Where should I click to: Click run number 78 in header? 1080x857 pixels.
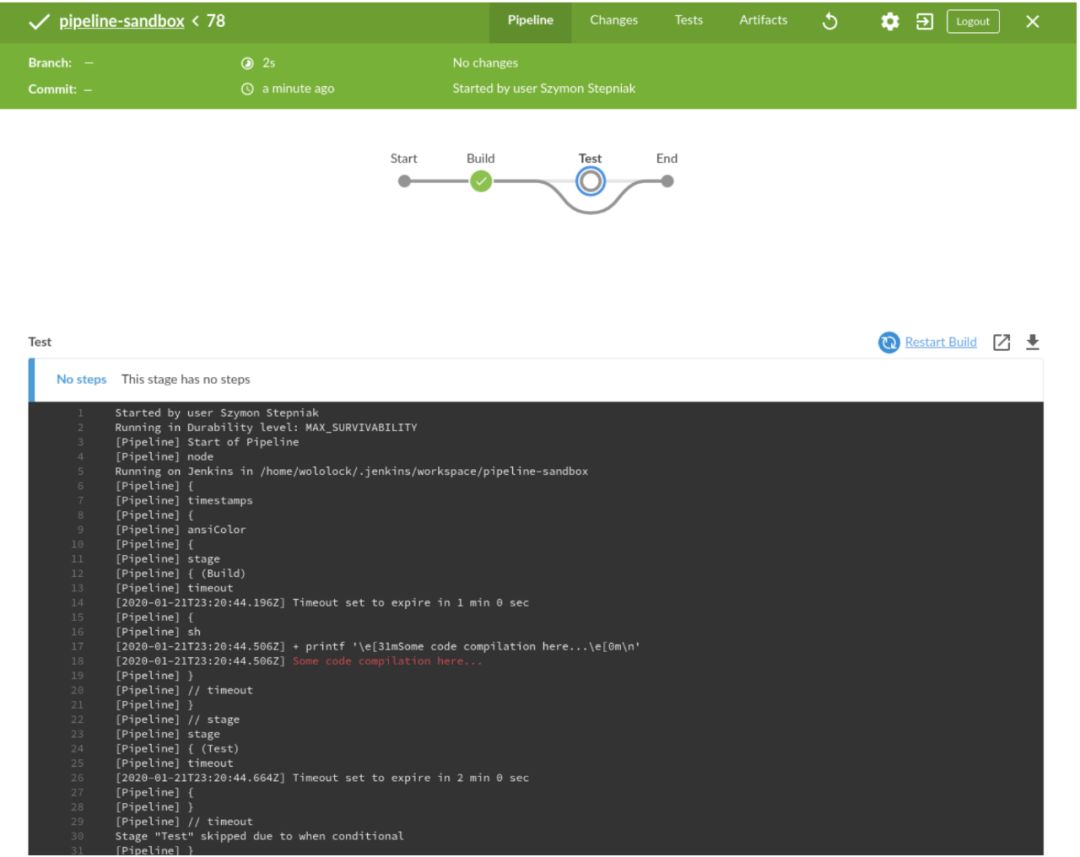point(216,21)
